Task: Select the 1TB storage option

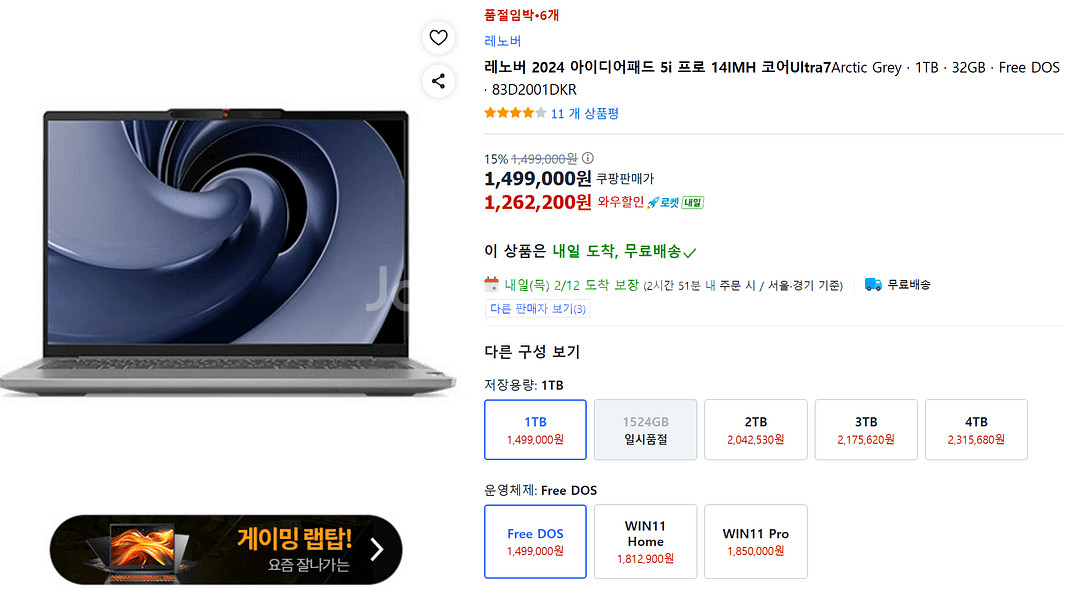Action: [535, 429]
